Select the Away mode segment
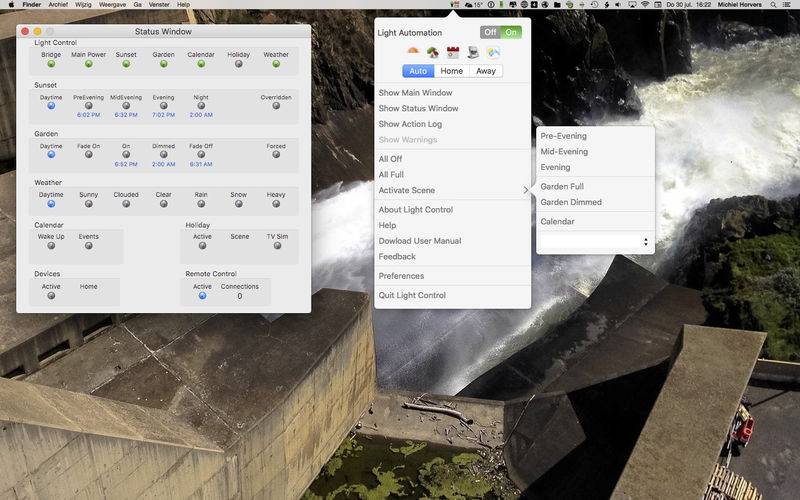800x500 pixels. tap(486, 71)
